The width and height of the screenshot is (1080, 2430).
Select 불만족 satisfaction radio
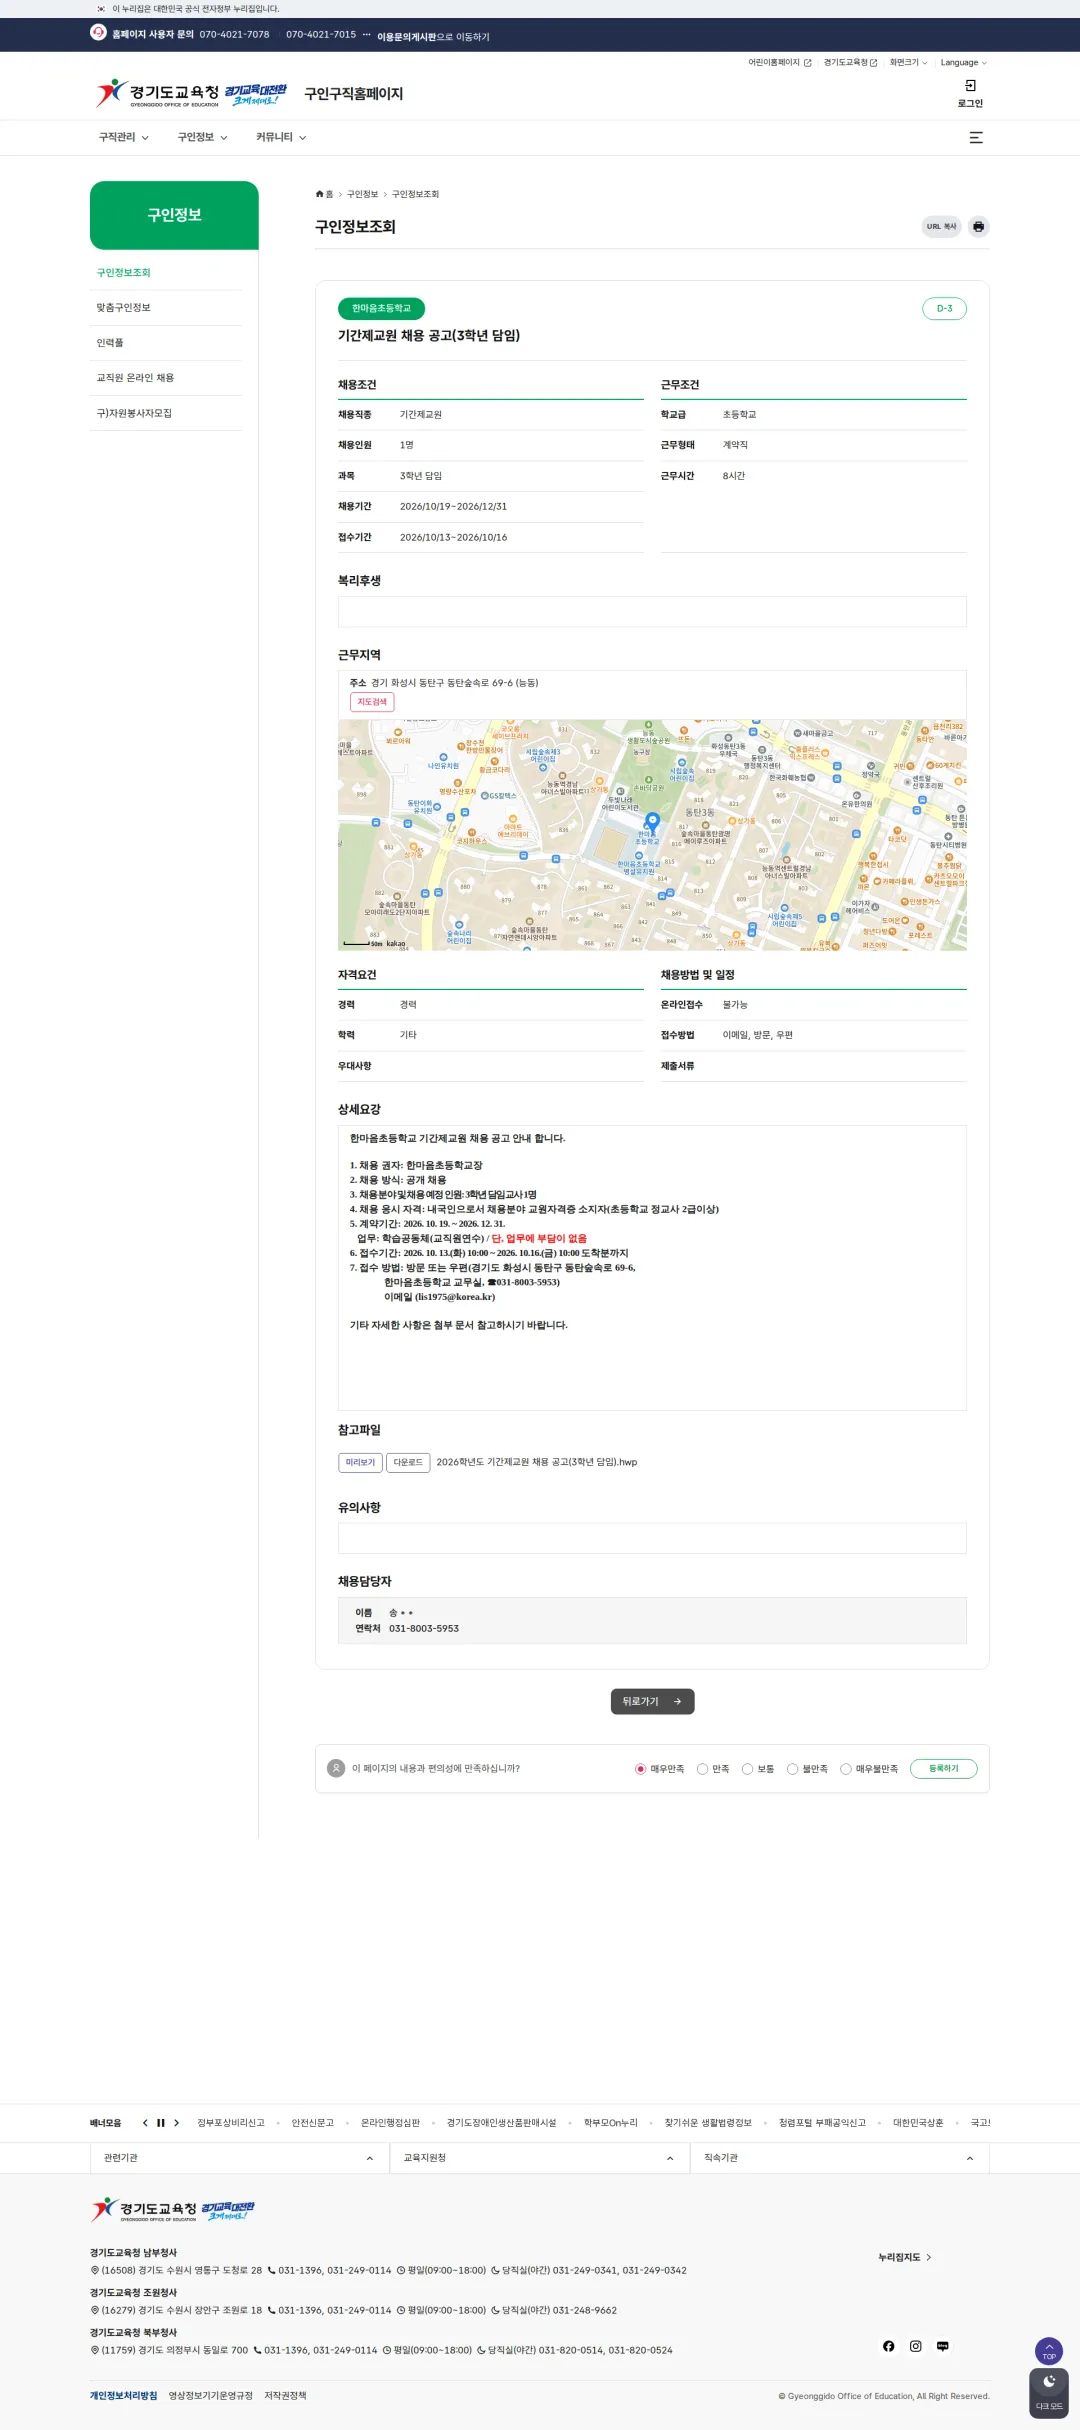tap(792, 1769)
